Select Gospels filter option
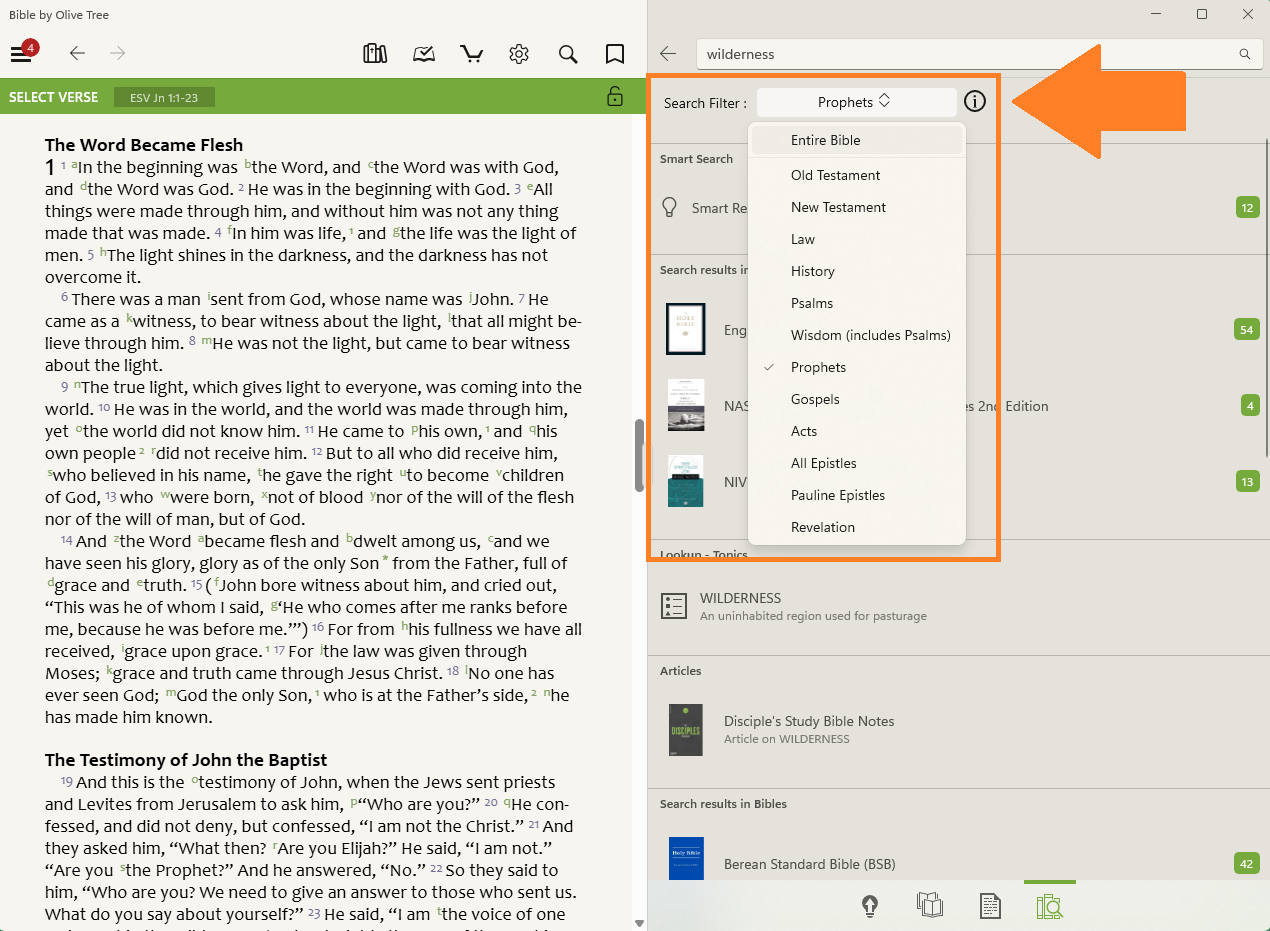Viewport: 1270px width, 931px height. [x=857, y=399]
